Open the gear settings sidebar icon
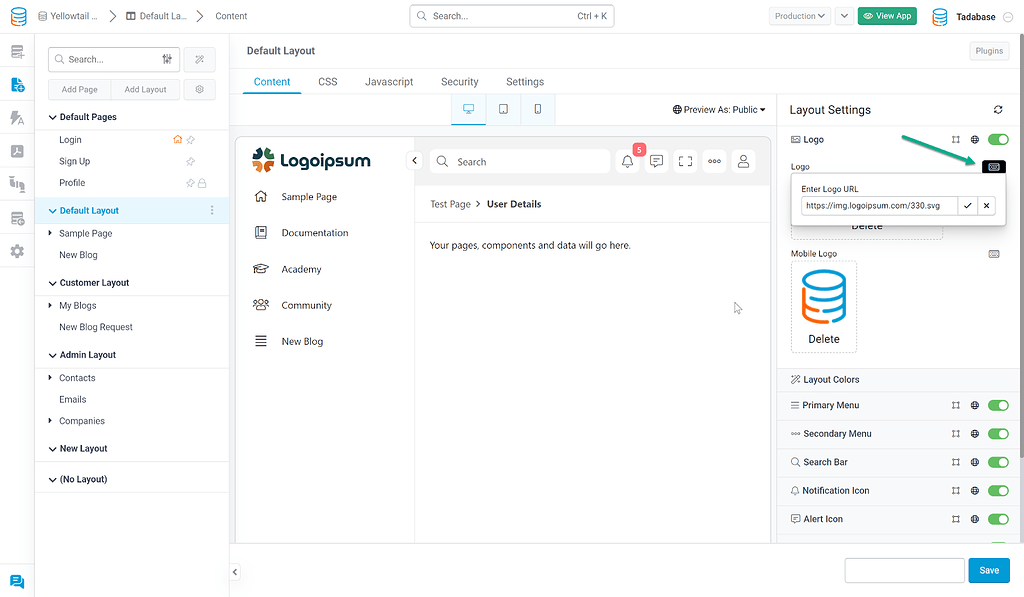Image resolution: width=1024 pixels, height=597 pixels. pos(18,251)
